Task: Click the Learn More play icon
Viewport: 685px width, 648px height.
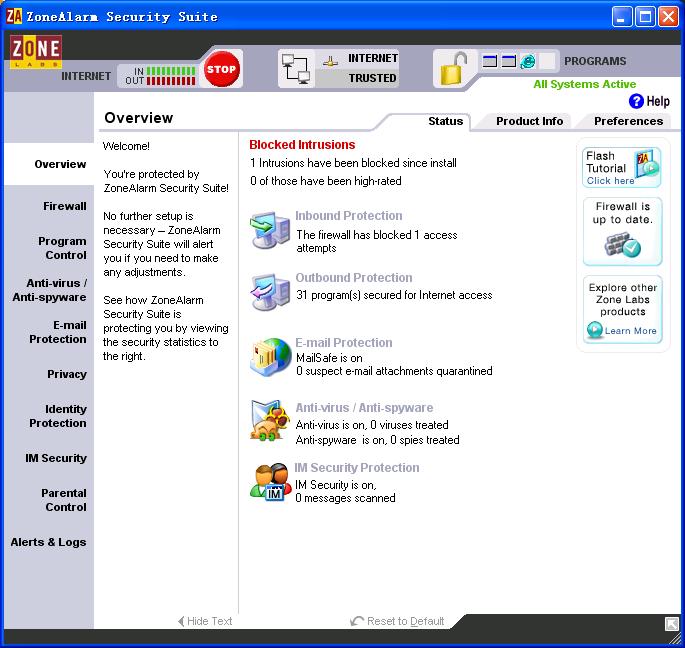Action: pos(595,330)
